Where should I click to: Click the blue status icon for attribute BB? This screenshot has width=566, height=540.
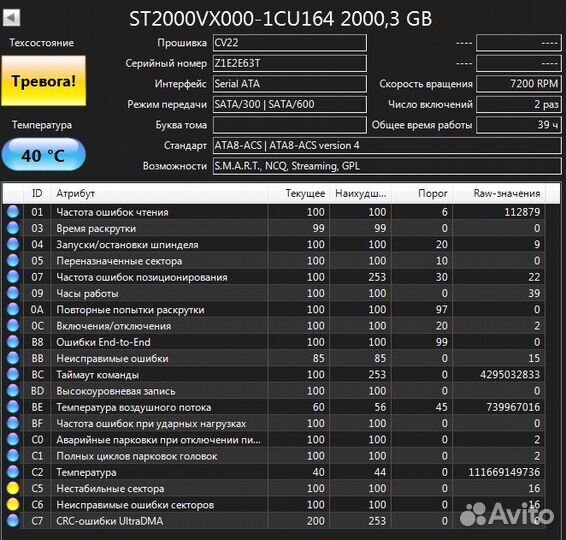[13, 358]
